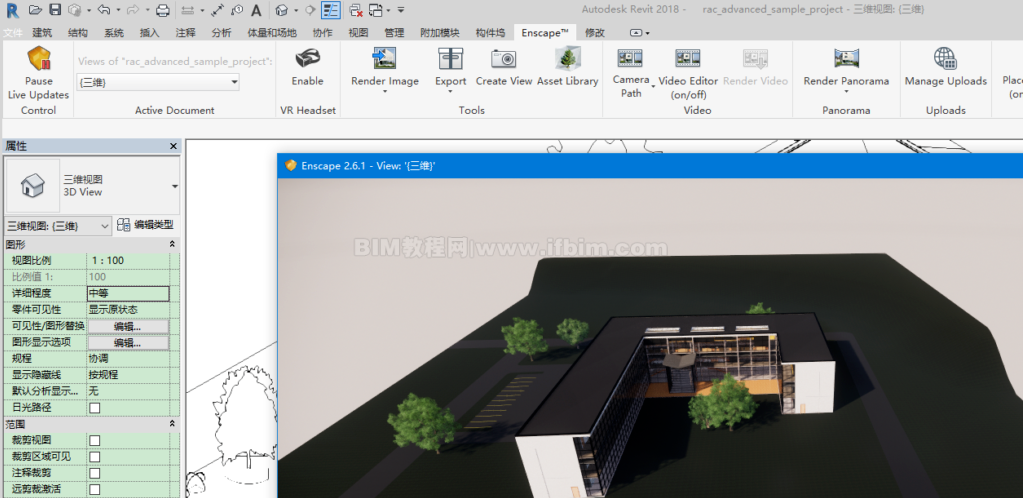Click the Render Panorama icon
Image resolution: width=1023 pixels, height=498 pixels.
(846, 59)
